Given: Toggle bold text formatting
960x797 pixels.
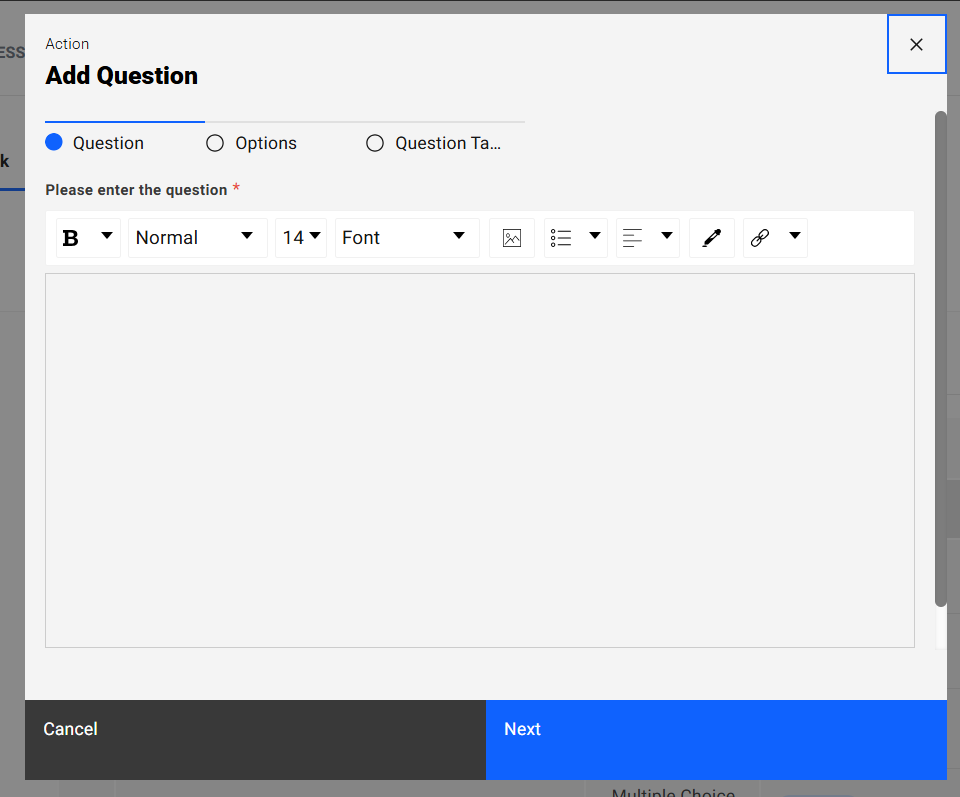Looking at the screenshot, I should [71, 238].
